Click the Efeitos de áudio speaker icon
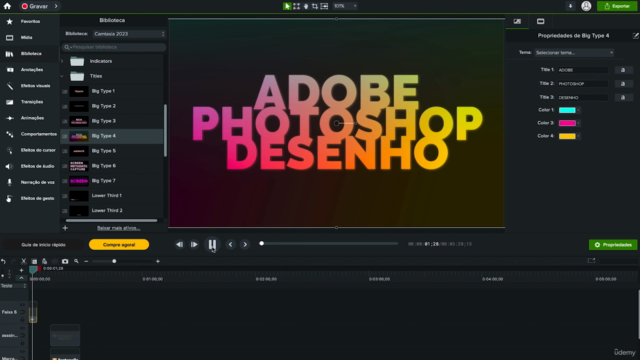This screenshot has width=640, height=360. point(9,167)
